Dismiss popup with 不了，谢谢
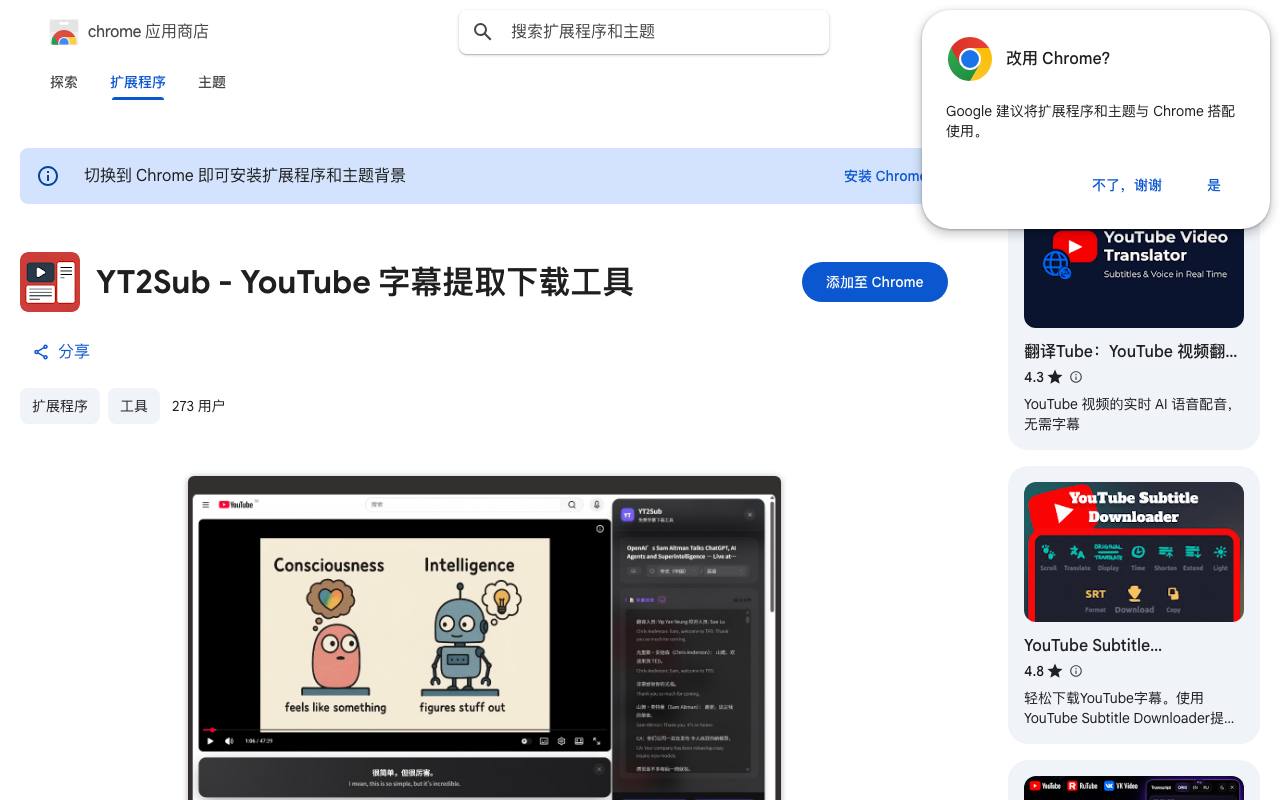Viewport: 1280px width, 800px height. point(1127,185)
